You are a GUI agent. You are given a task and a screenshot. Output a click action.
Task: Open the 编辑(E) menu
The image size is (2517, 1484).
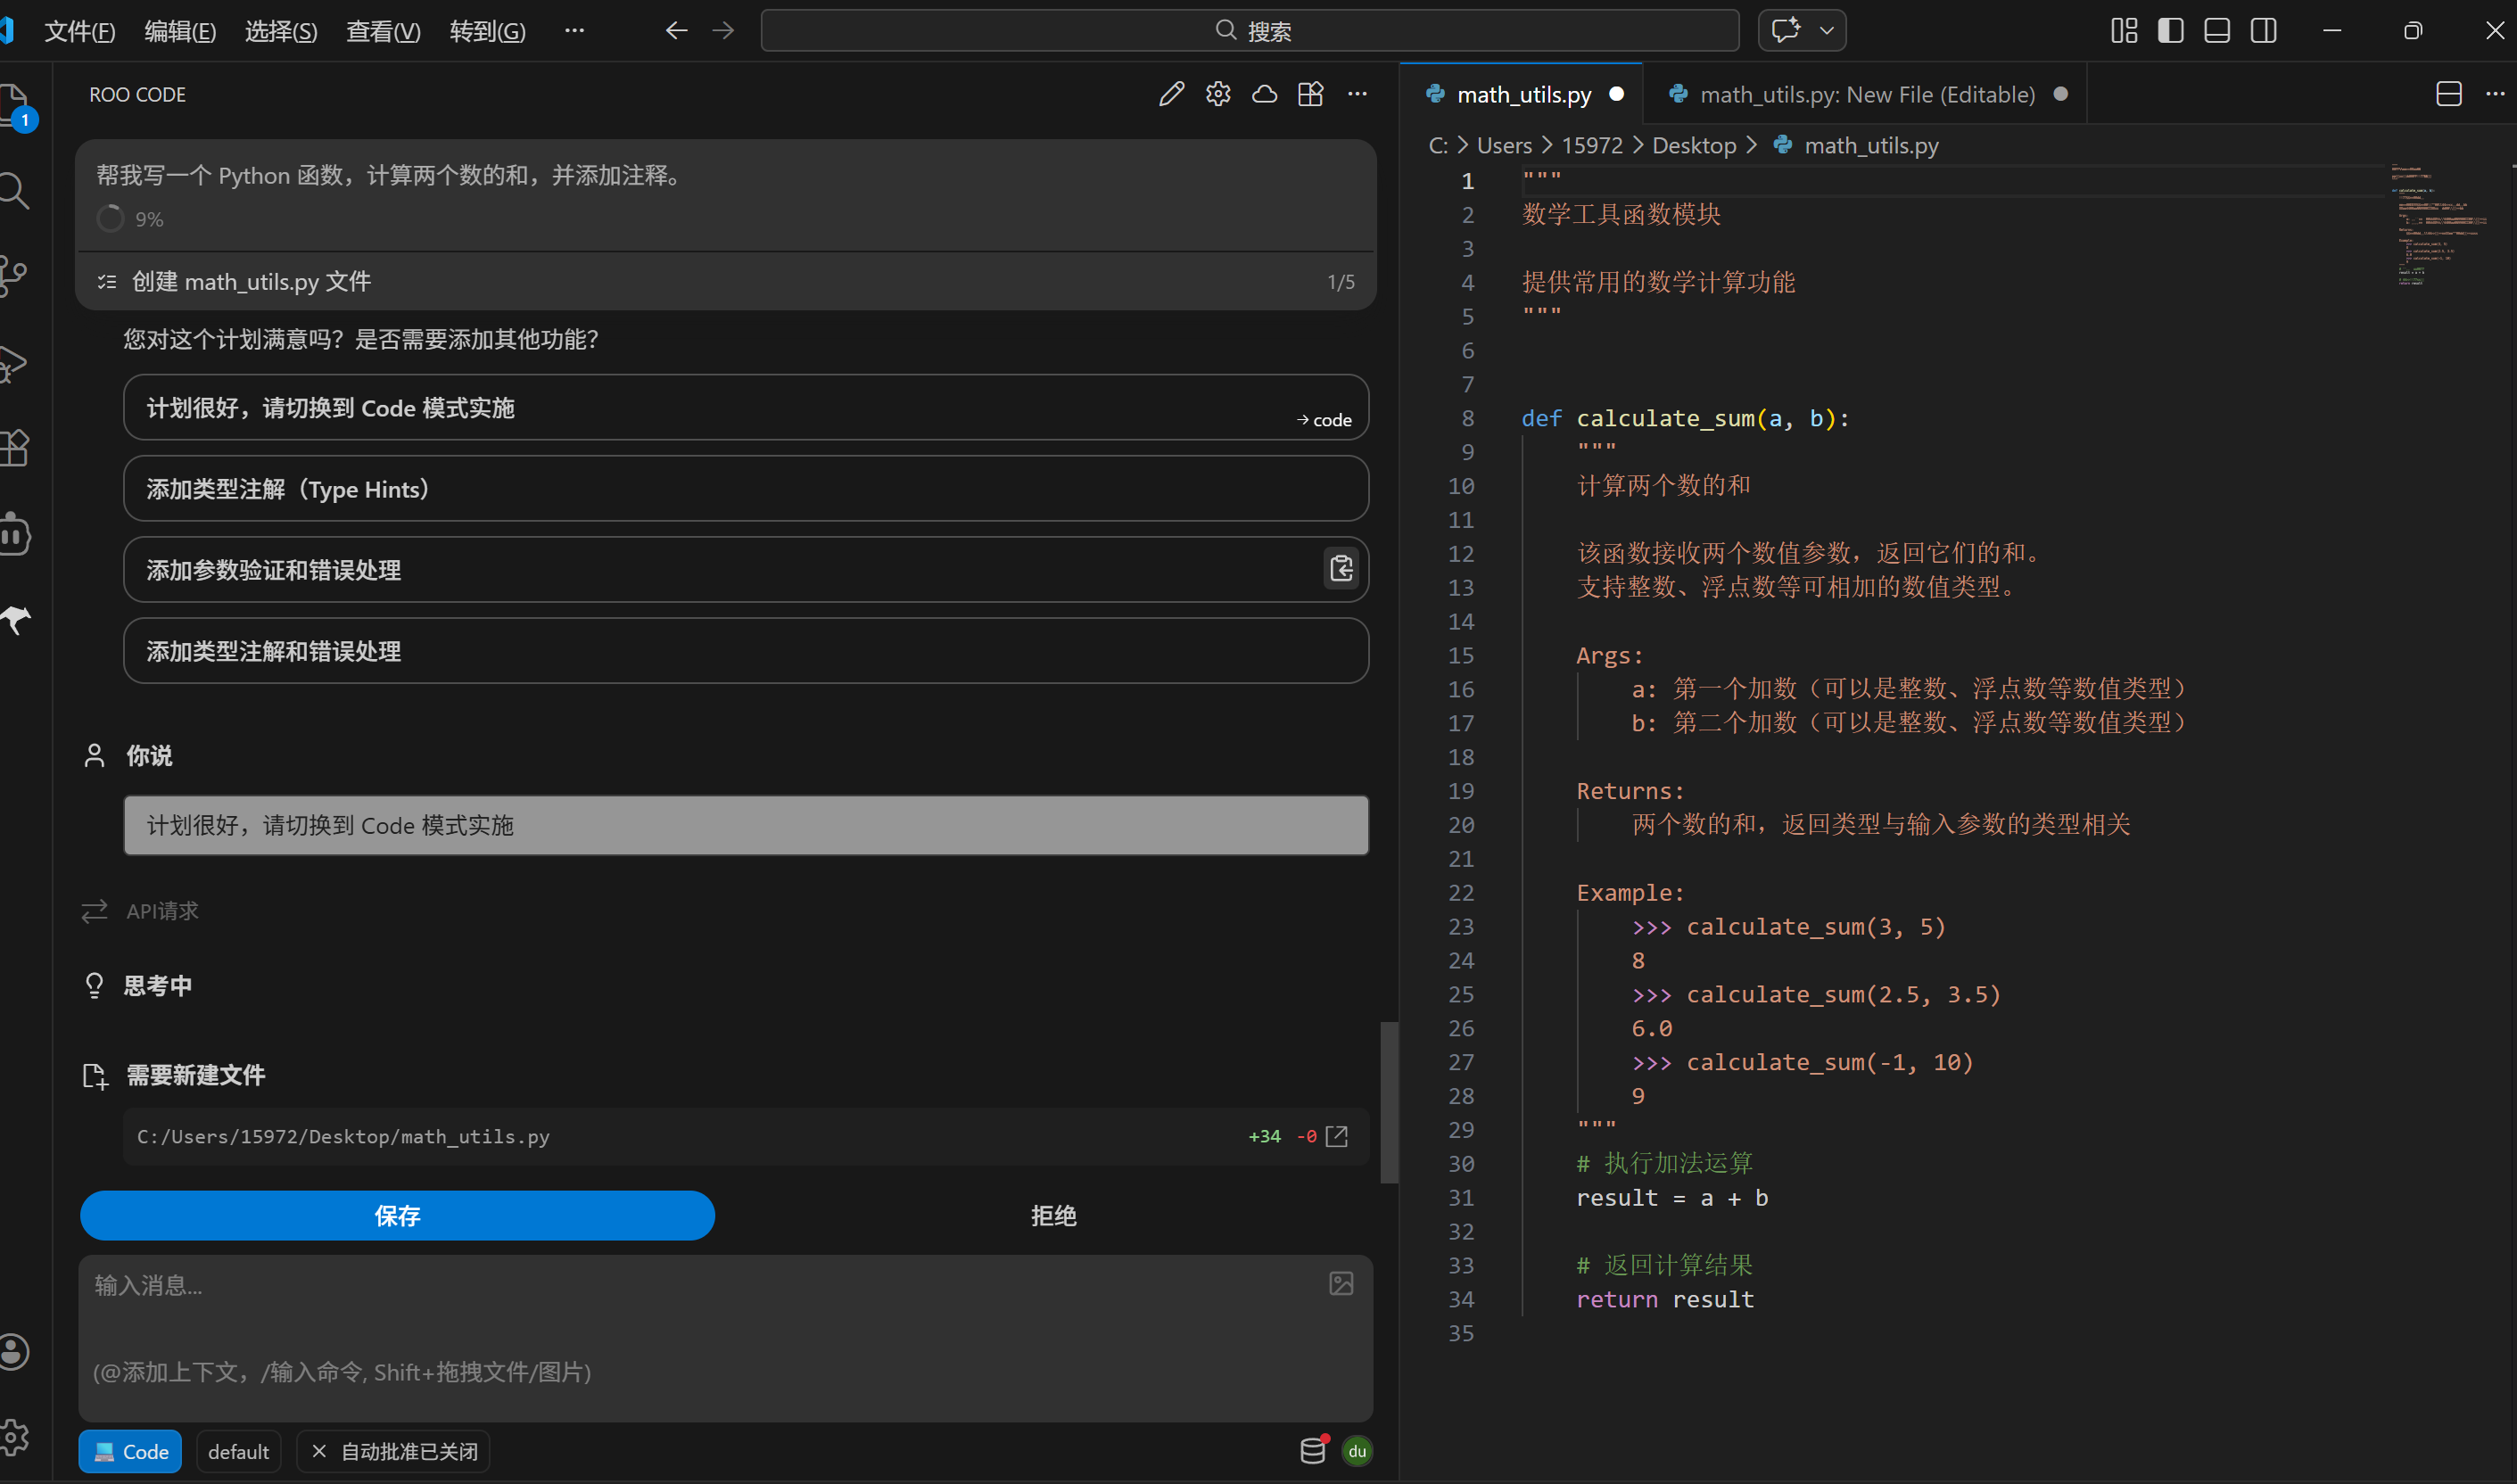point(180,31)
